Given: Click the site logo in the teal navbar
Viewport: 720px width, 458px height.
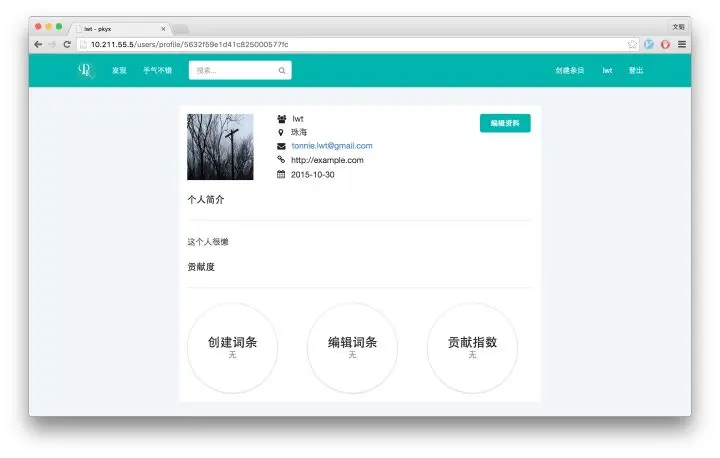Looking at the screenshot, I should [85, 70].
